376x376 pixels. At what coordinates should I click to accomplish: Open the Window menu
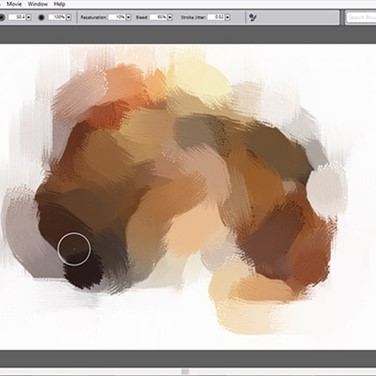(x=38, y=4)
